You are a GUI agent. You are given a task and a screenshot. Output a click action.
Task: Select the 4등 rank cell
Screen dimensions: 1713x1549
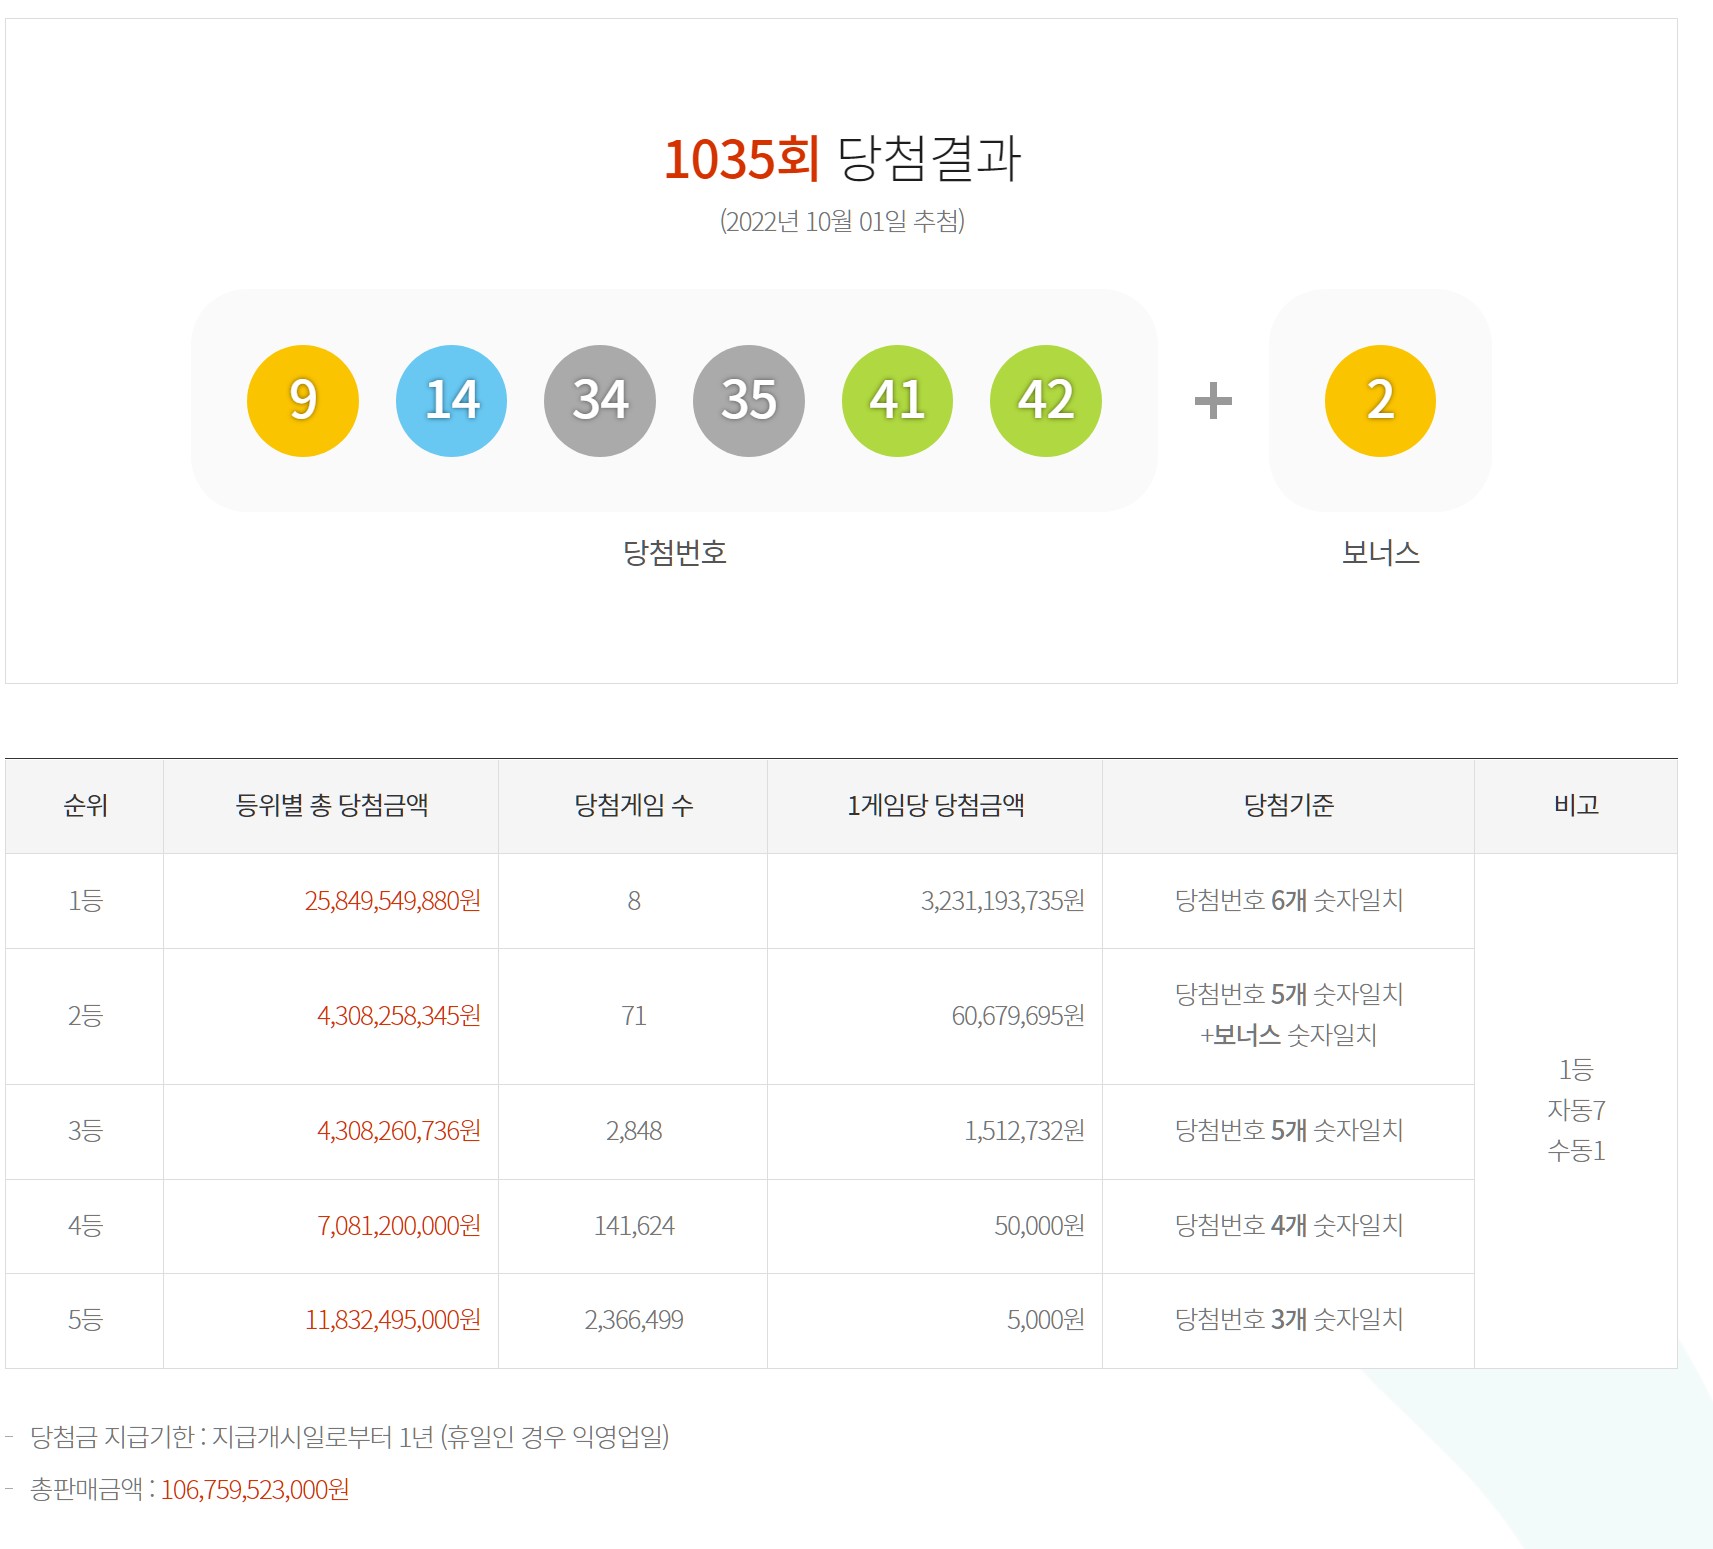(x=85, y=1226)
